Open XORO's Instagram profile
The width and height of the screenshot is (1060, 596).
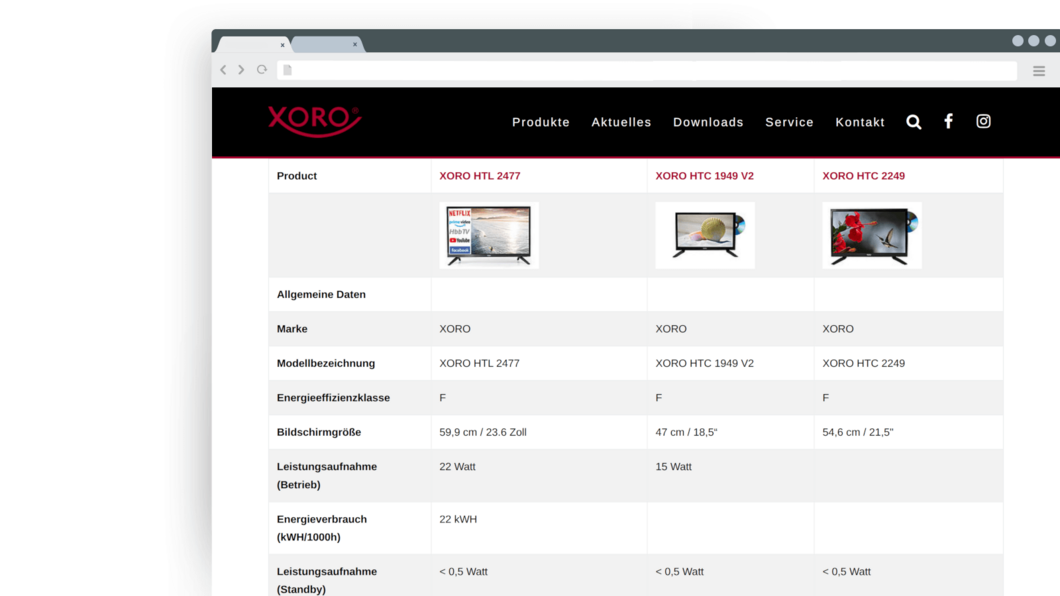(x=983, y=120)
